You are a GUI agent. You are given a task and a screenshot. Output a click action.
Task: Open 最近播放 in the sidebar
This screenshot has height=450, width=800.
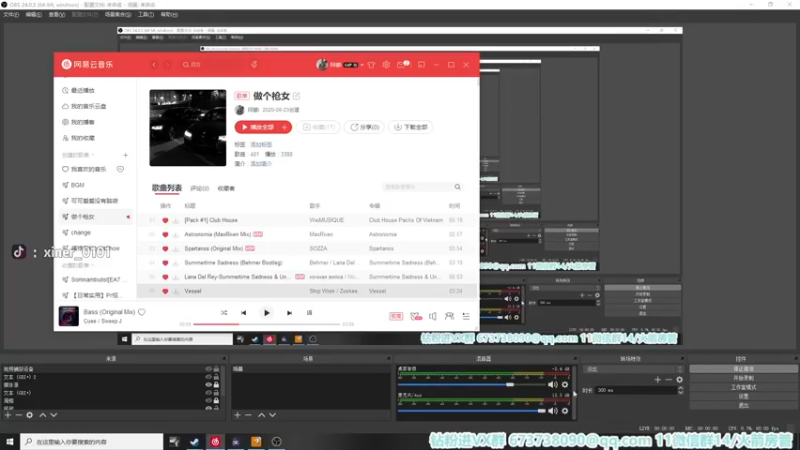tap(83, 90)
